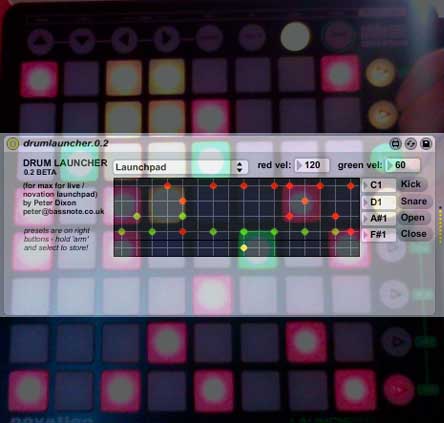This screenshot has height=423, width=444.
Task: Toggle the drumlauncher device activator circle
Action: [13, 144]
